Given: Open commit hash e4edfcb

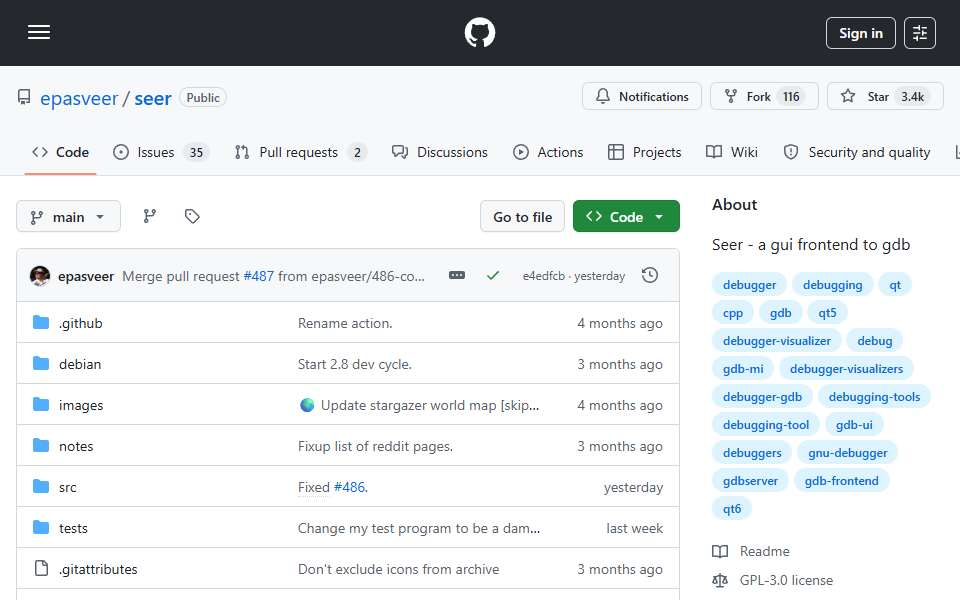Looking at the screenshot, I should (544, 276).
